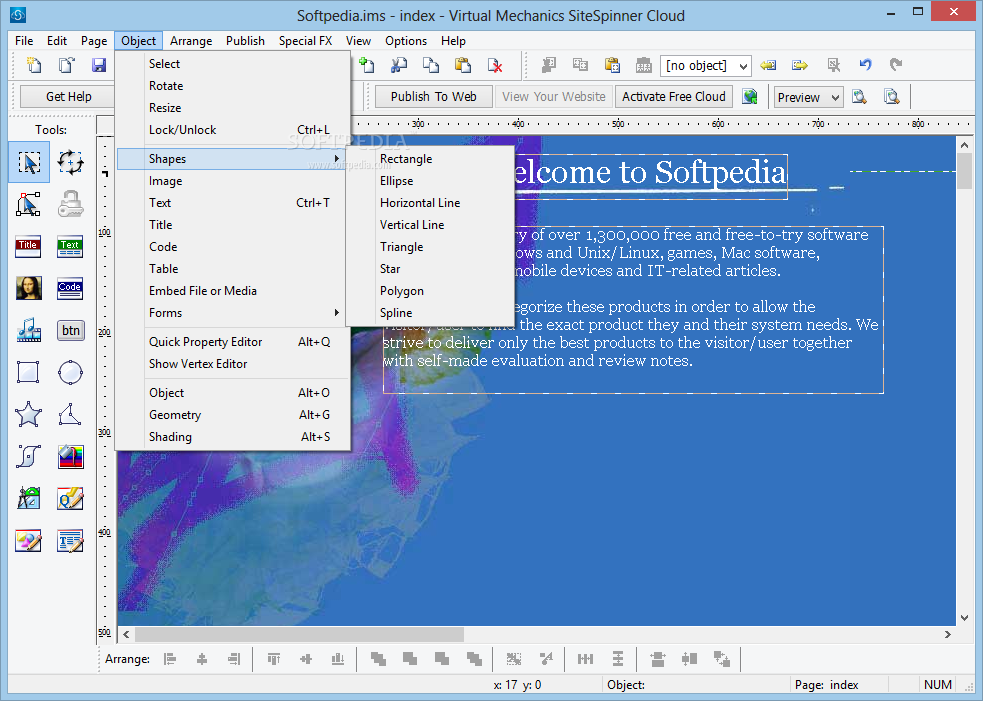Click the Get Help button
The image size is (983, 701).
click(x=68, y=97)
